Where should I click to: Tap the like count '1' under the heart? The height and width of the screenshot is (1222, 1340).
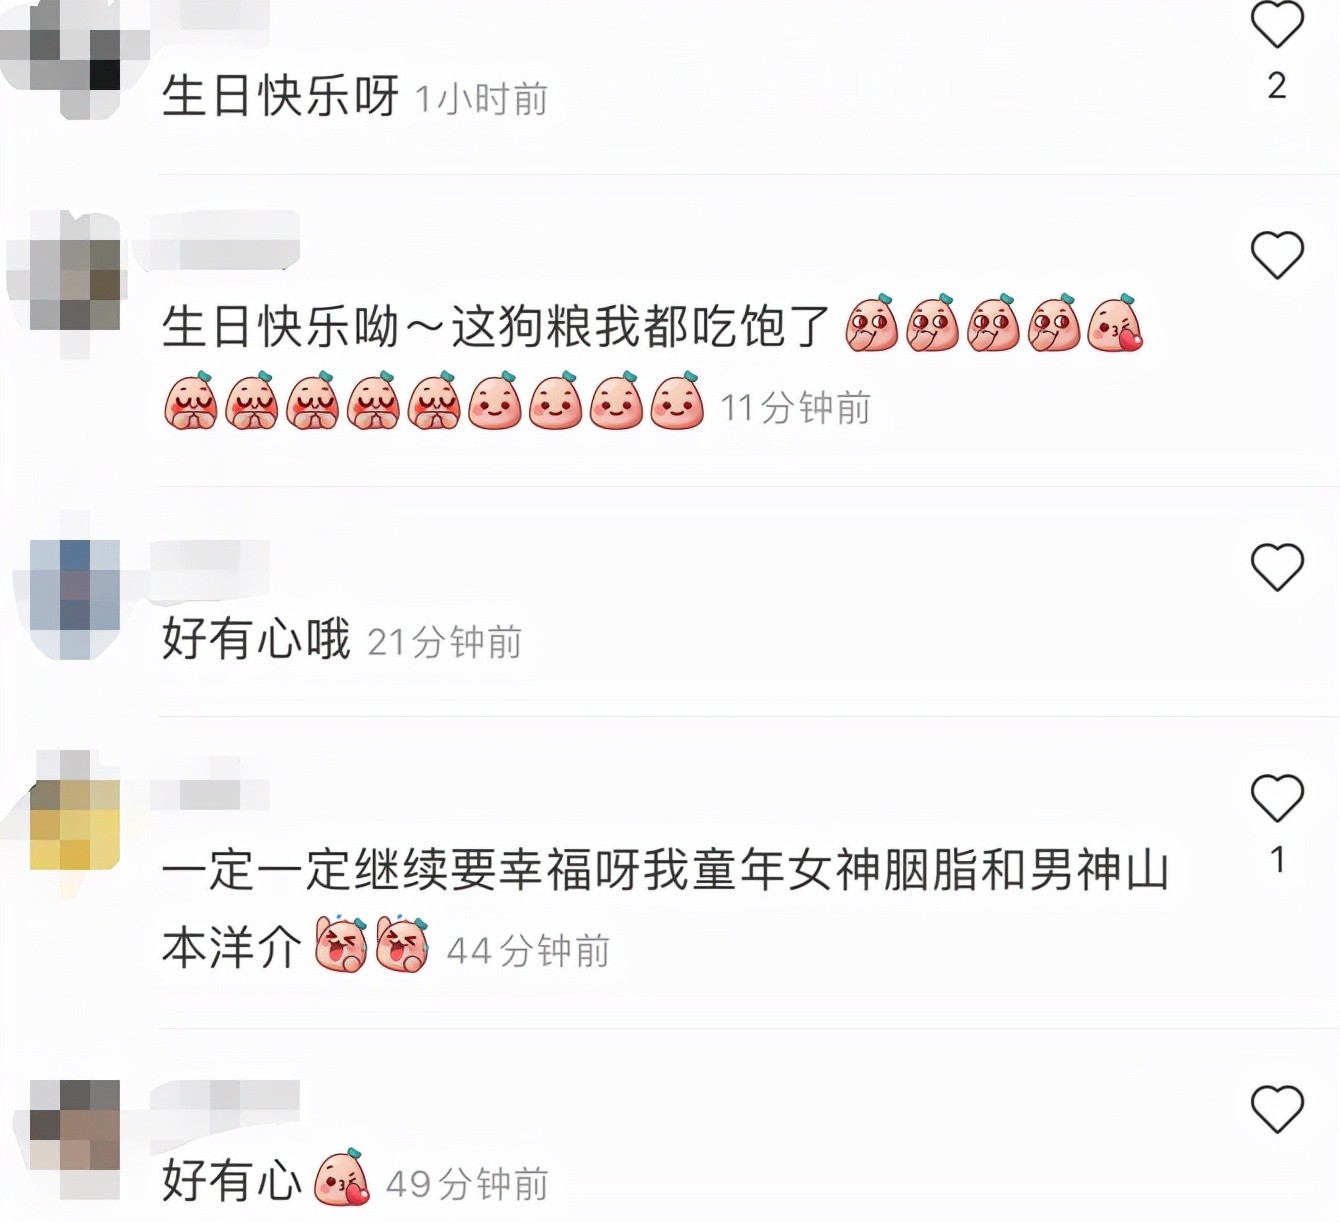coord(1277,860)
